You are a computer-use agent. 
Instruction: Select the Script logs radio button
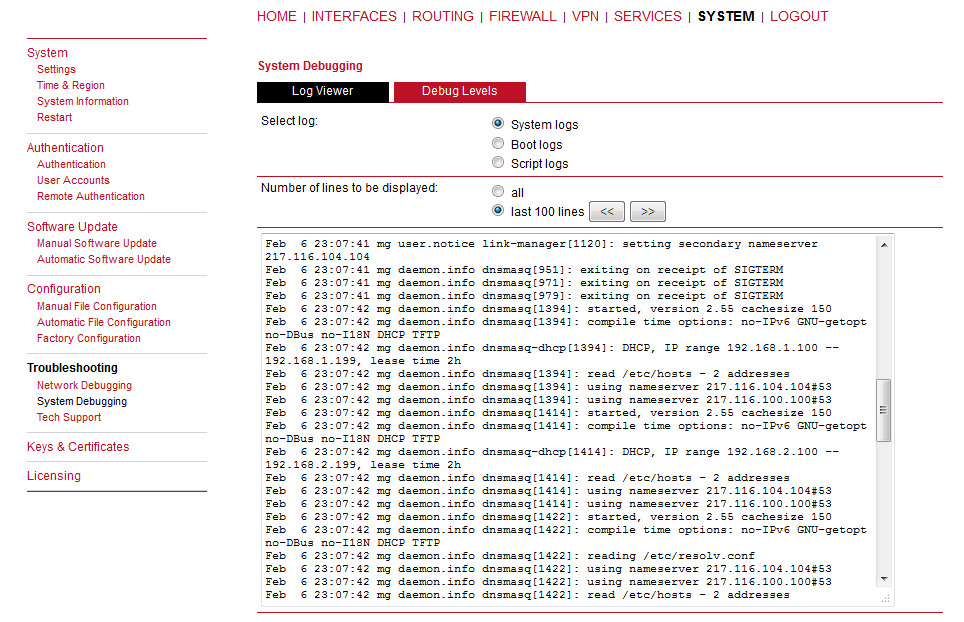pos(498,162)
